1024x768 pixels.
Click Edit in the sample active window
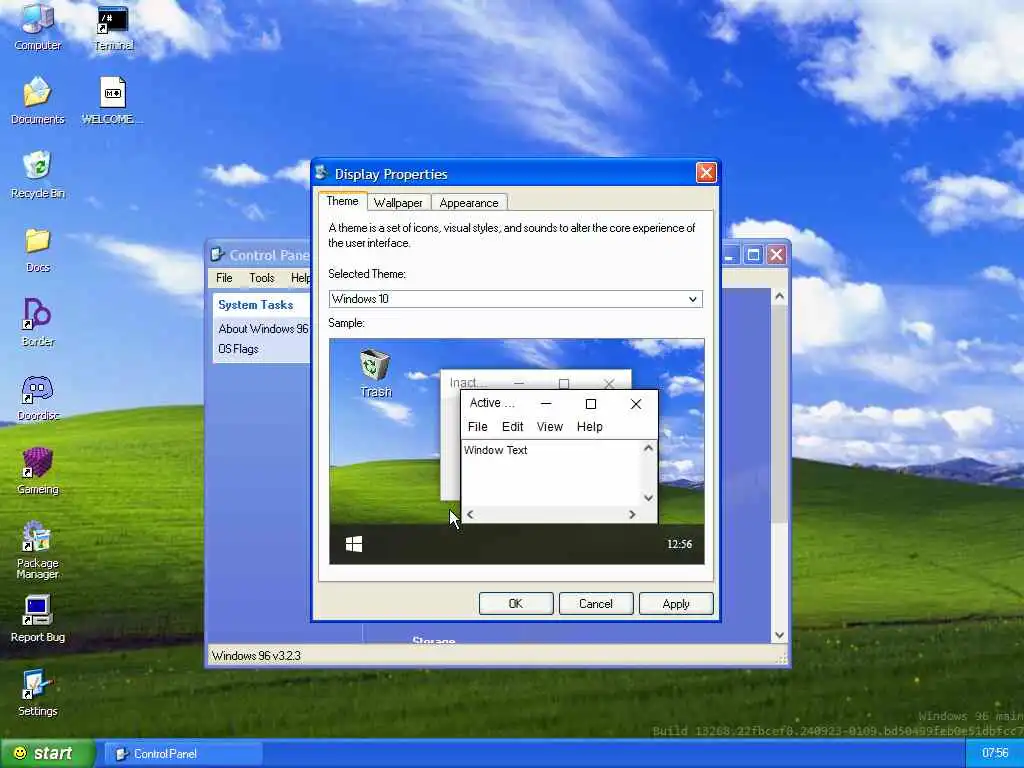(512, 426)
